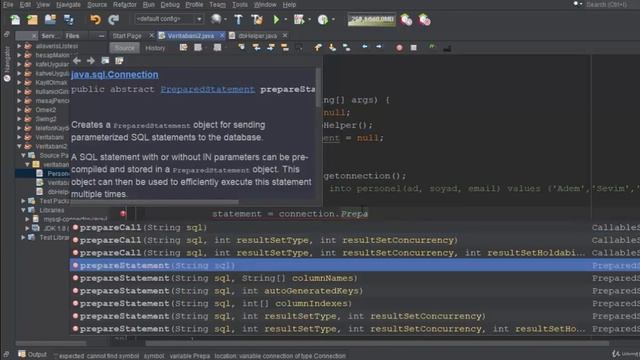640x360 pixels.
Task: Click the Save All toolbar icon
Action: point(68,20)
